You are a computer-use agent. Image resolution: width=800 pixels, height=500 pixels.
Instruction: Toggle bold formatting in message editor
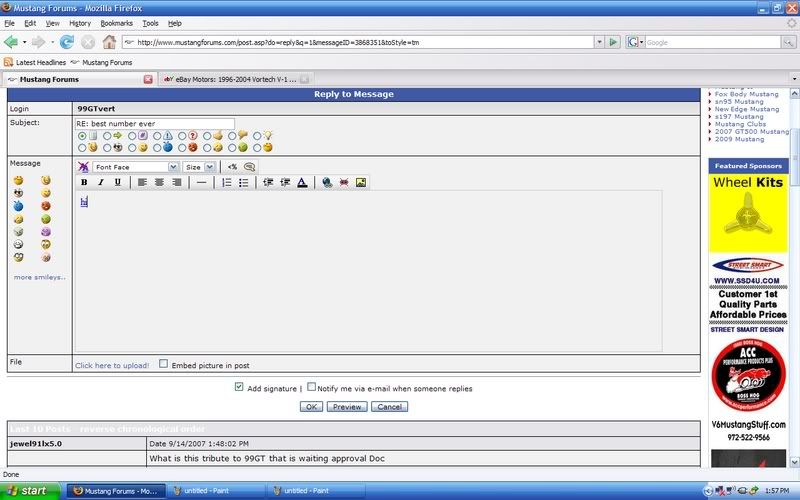click(x=84, y=182)
